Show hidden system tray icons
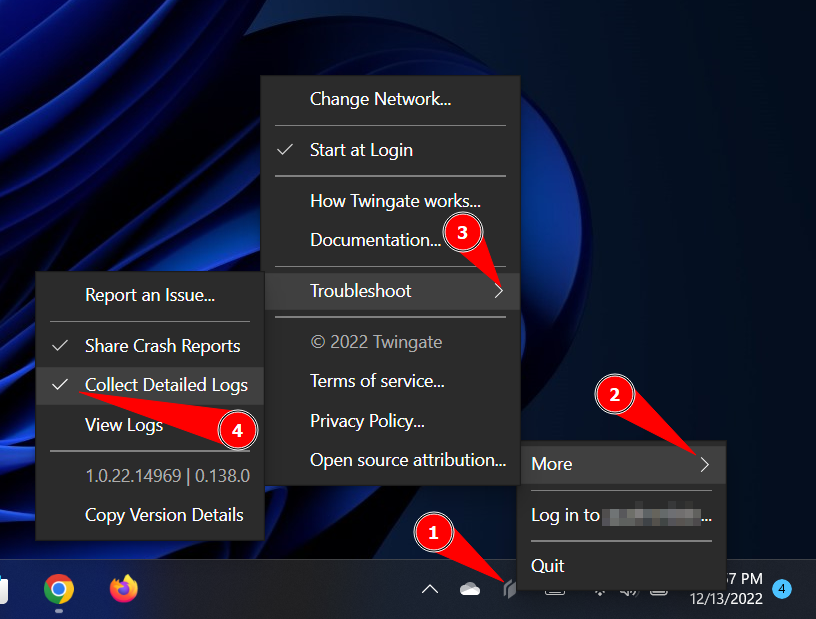 430,590
